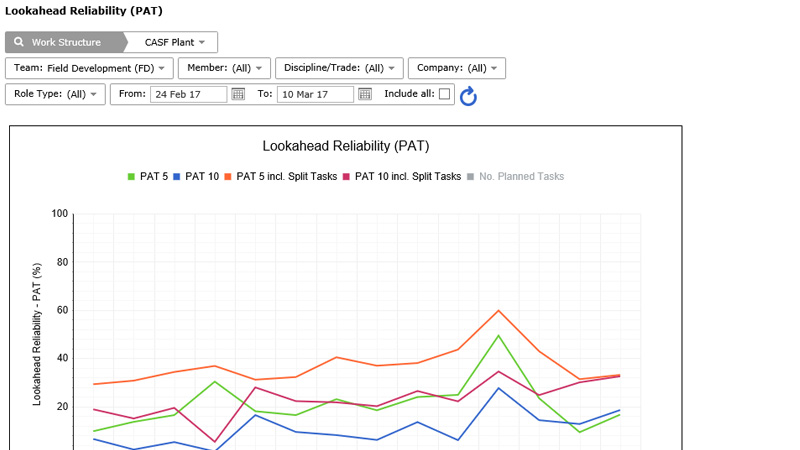Show the No. Planned Tasks series
800x450 pixels.
(x=521, y=177)
